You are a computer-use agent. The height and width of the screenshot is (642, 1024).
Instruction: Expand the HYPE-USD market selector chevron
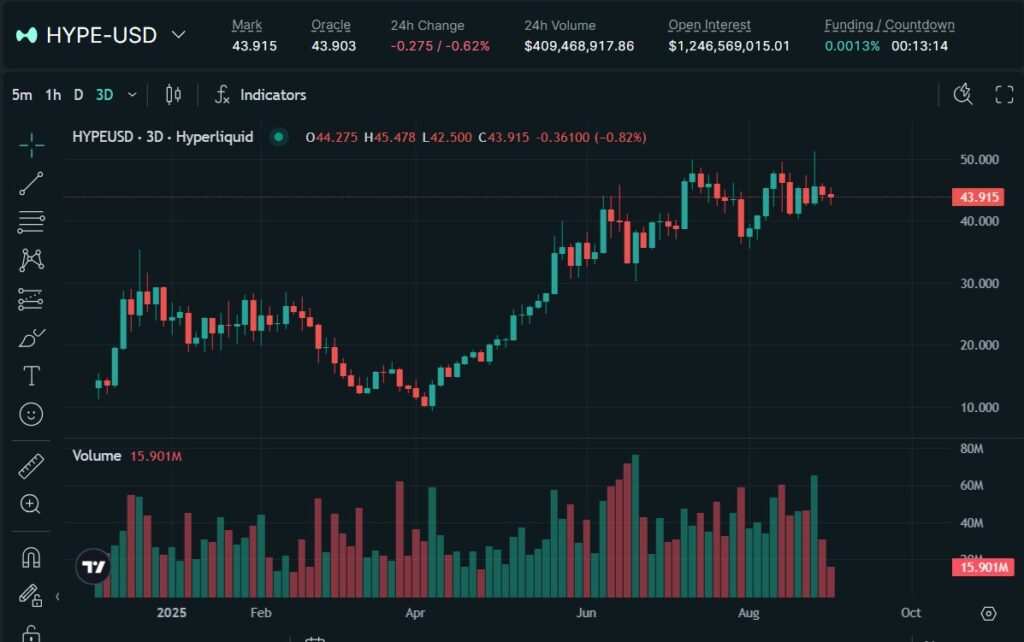[x=178, y=35]
